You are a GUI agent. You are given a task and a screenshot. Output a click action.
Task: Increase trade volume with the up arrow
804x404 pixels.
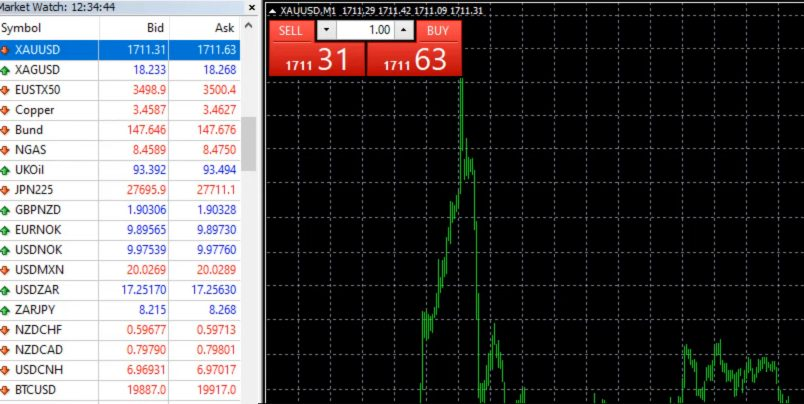tap(402, 31)
